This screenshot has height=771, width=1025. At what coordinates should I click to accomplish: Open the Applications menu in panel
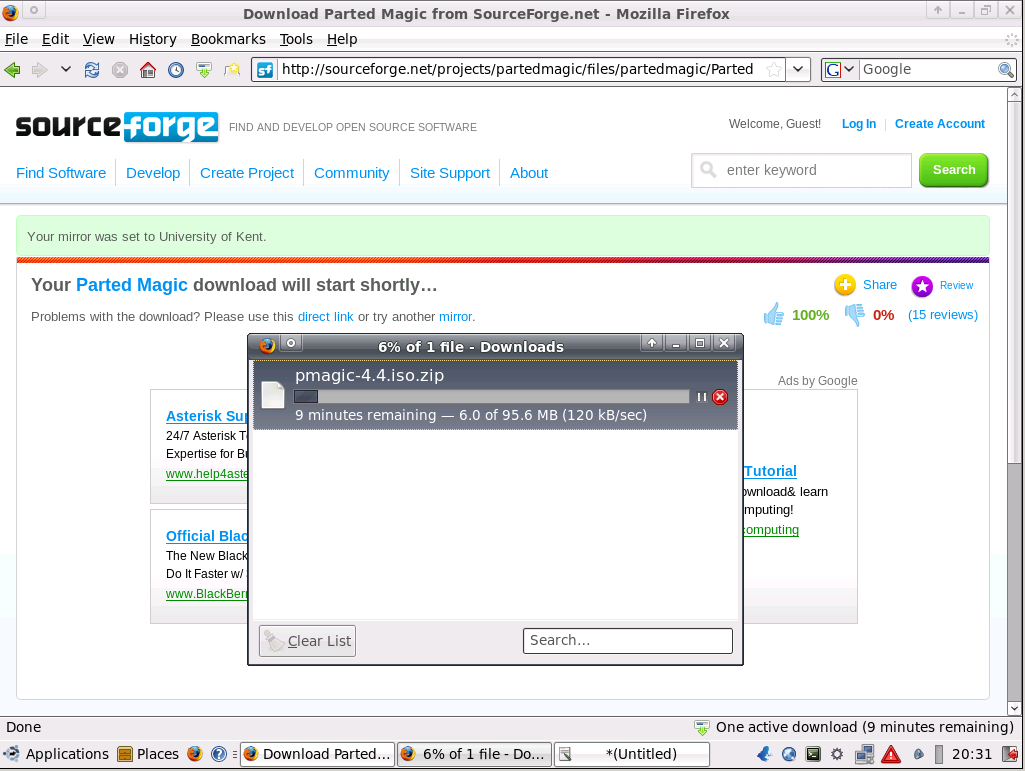57,754
